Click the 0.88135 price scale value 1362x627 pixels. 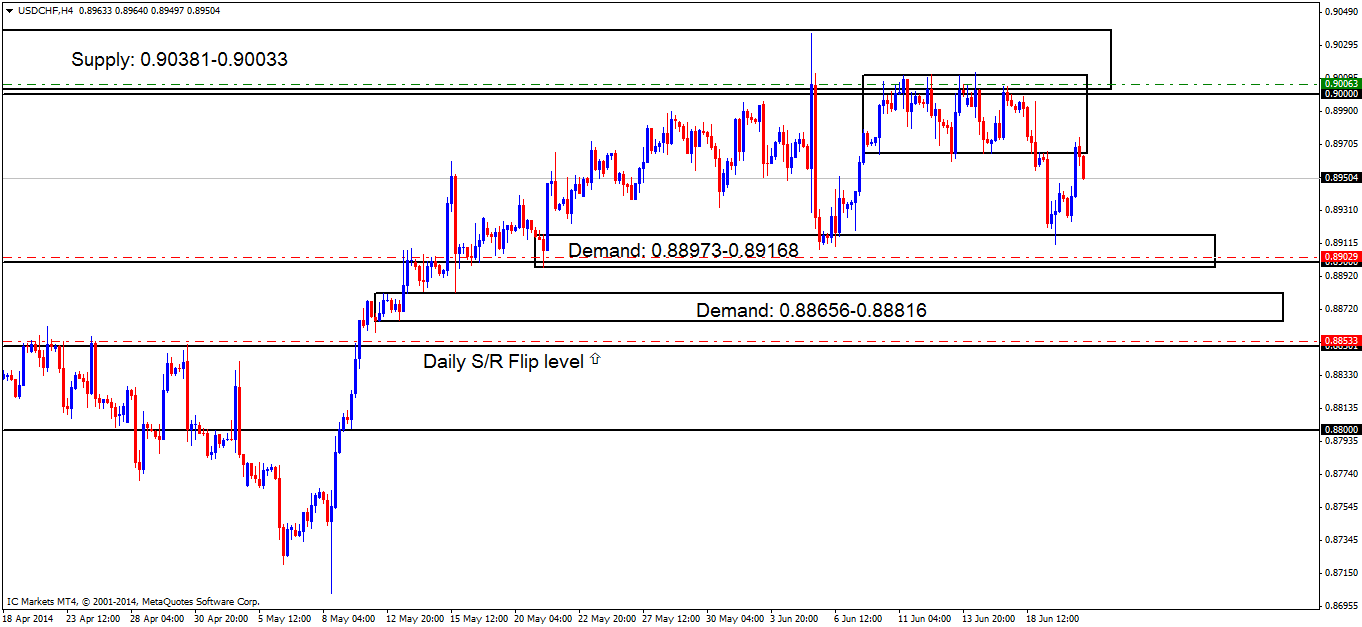coord(1341,408)
